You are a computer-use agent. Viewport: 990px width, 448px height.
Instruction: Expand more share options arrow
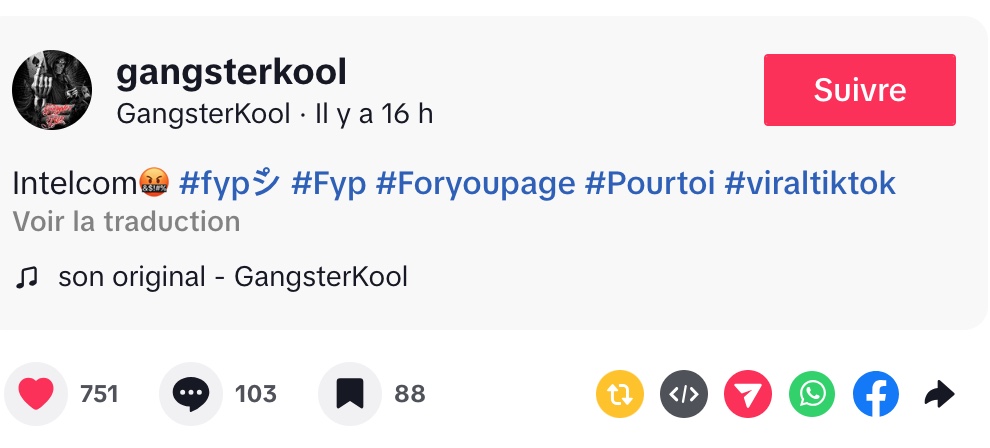[x=939, y=395]
